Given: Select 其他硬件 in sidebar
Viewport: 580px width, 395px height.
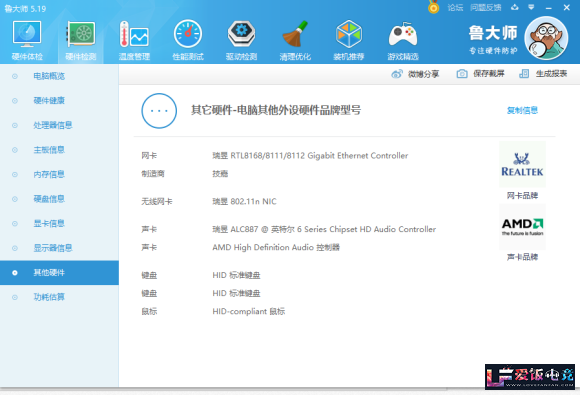Looking at the screenshot, I should click(x=59, y=273).
